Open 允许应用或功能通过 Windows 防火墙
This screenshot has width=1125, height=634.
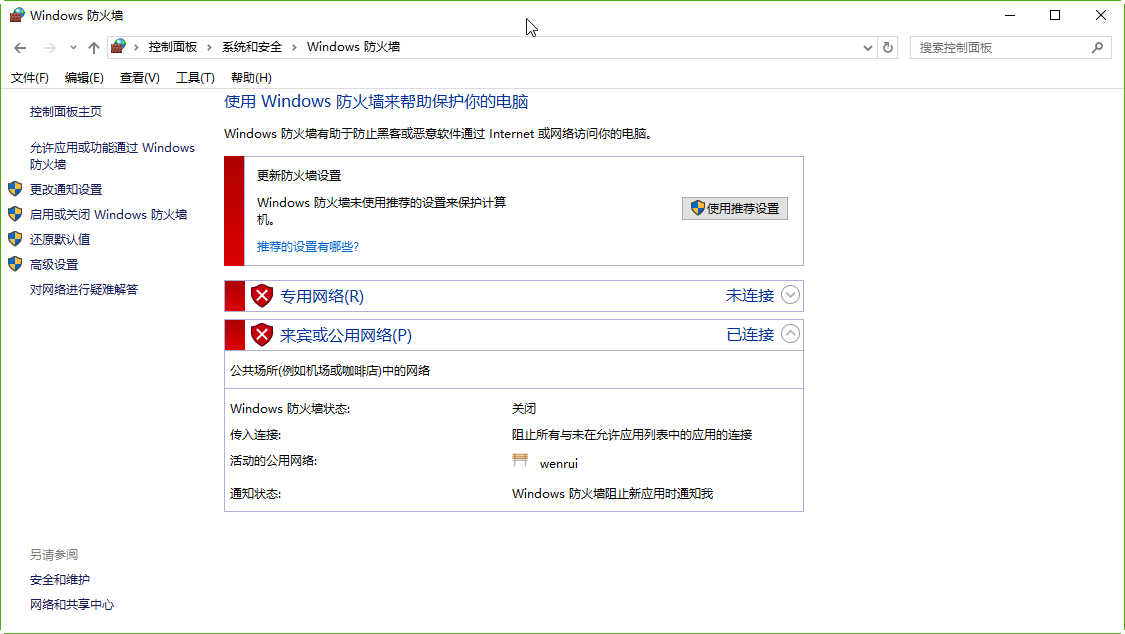[112, 156]
